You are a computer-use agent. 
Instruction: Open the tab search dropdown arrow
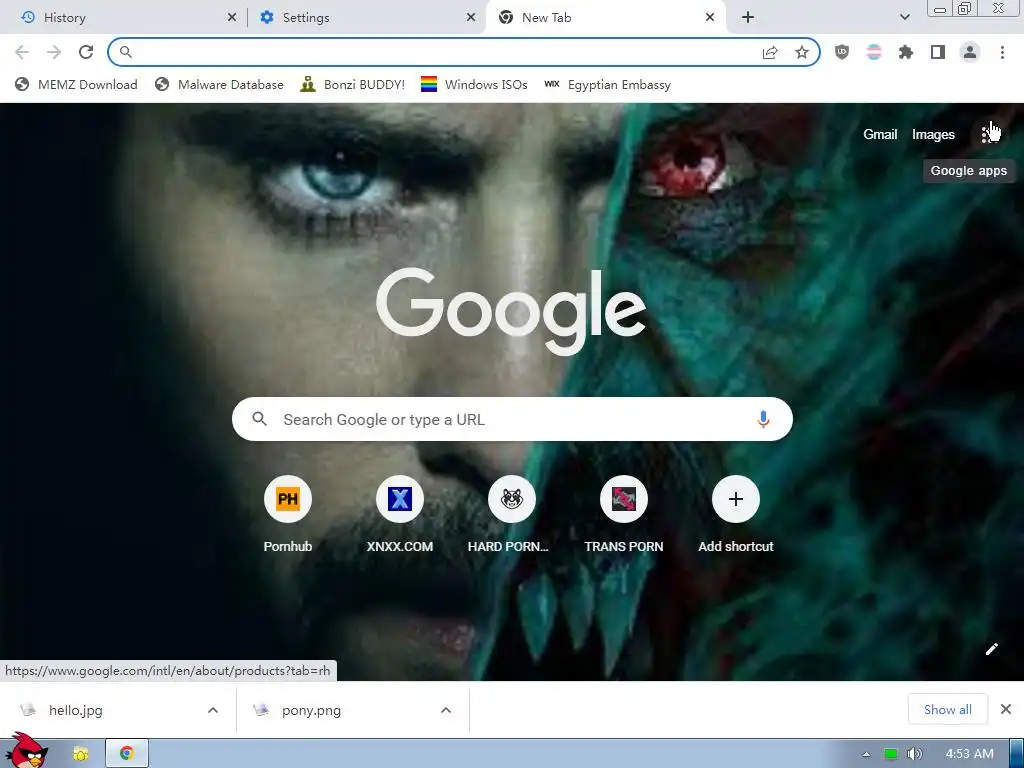904,18
